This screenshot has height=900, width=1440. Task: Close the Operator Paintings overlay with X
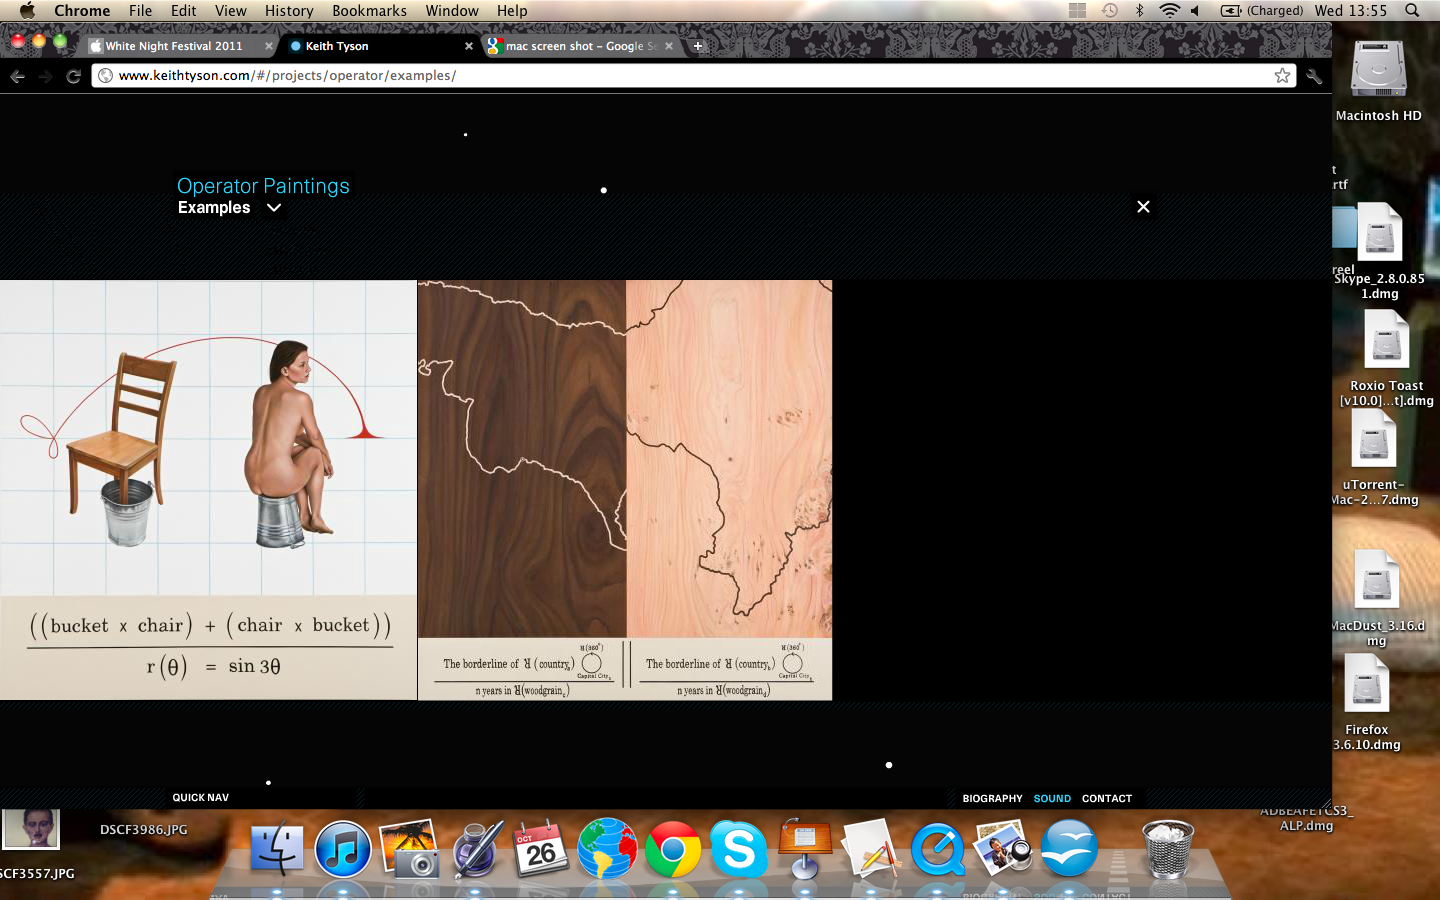pyautogui.click(x=1143, y=207)
